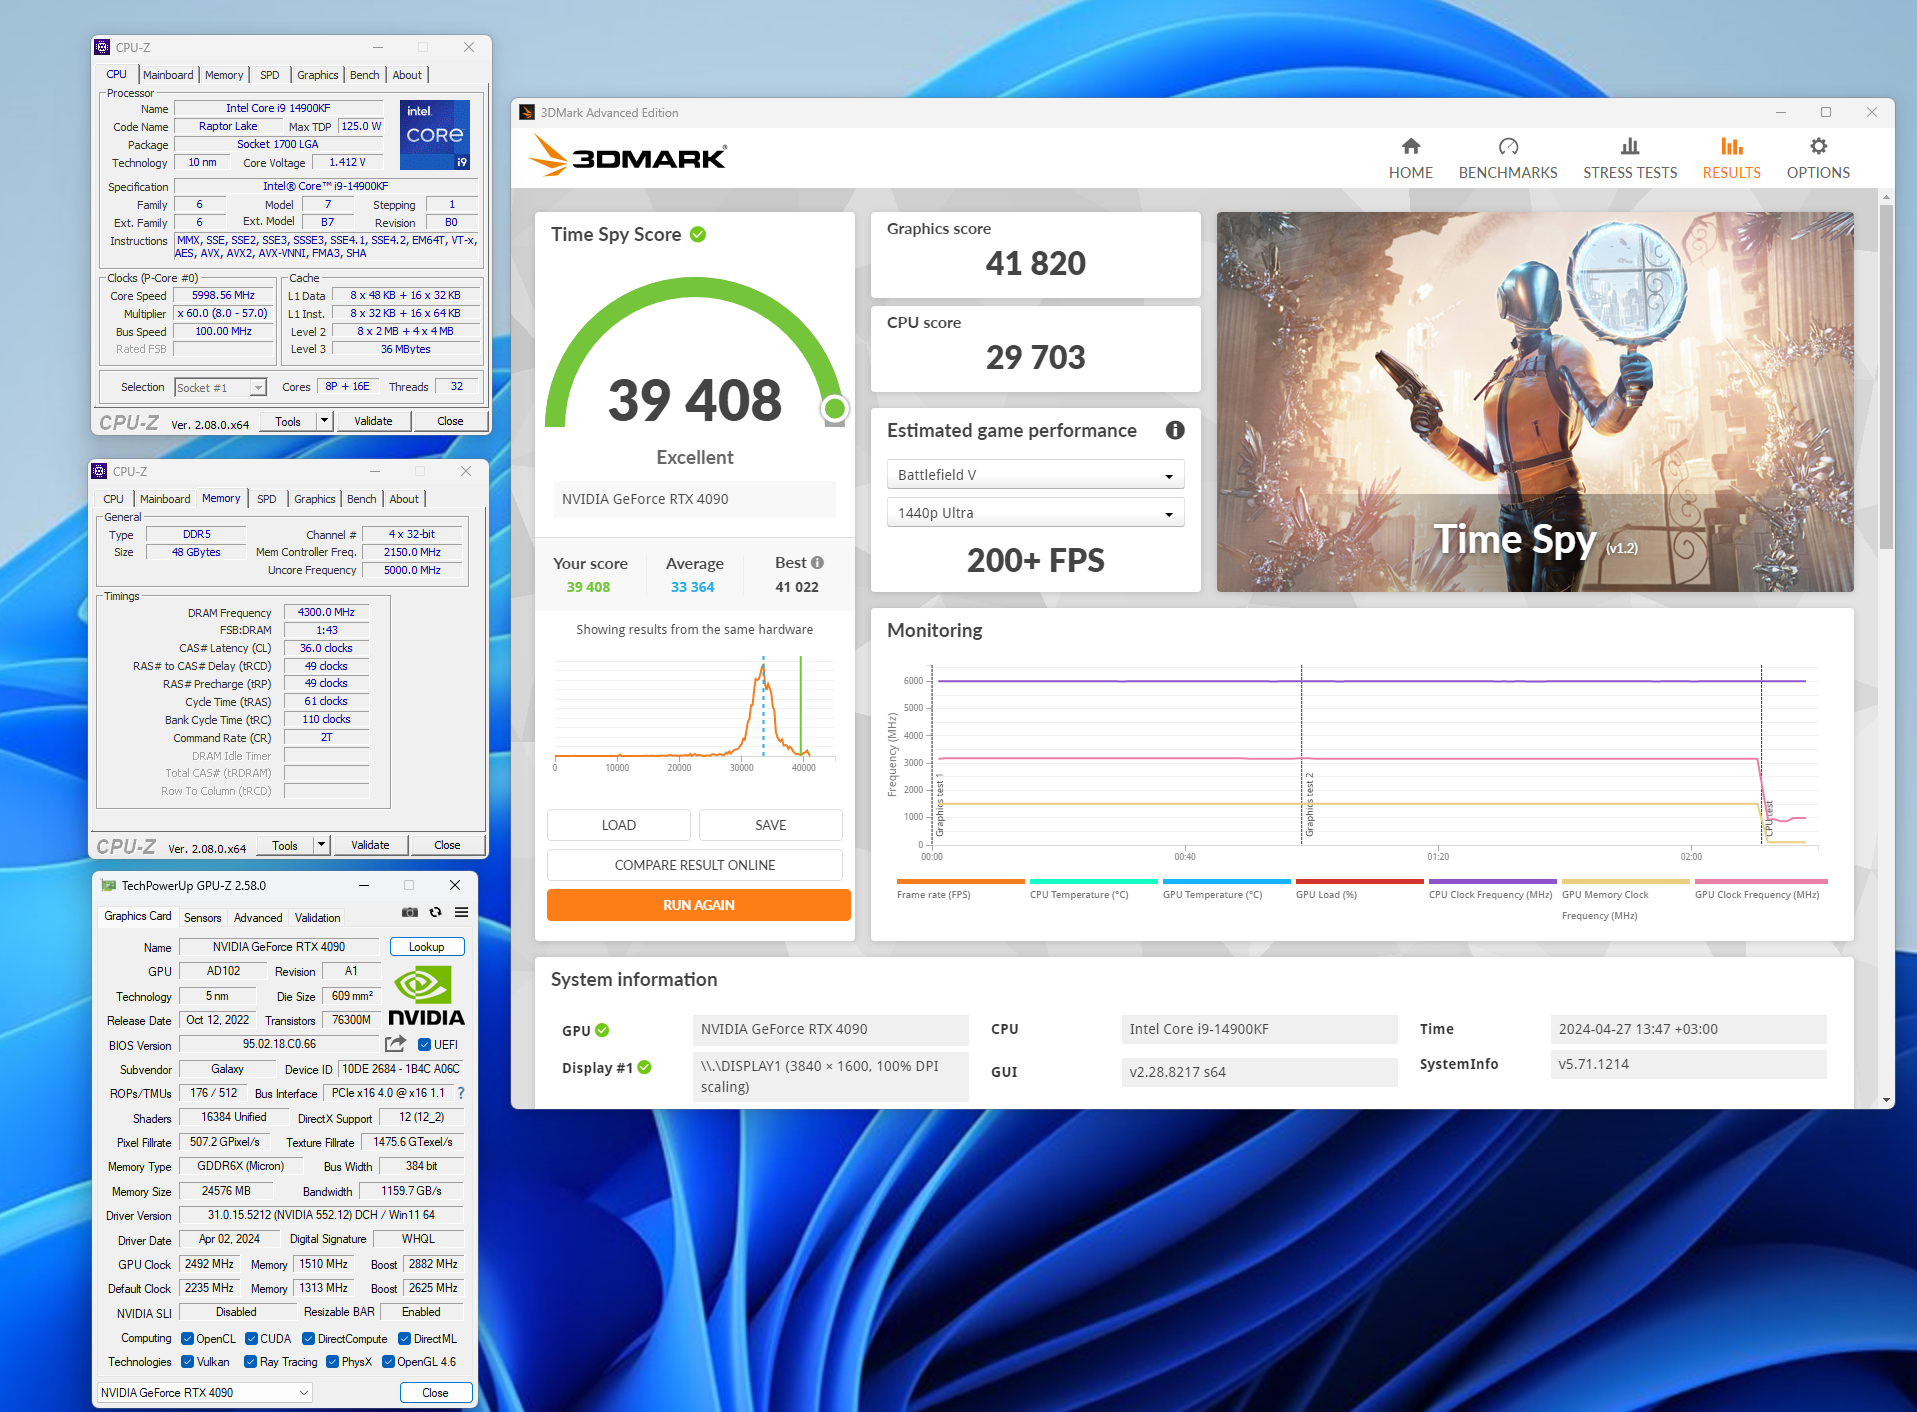Image resolution: width=1917 pixels, height=1412 pixels.
Task: Click the GPU-Z title bar app icon
Action: (x=108, y=885)
